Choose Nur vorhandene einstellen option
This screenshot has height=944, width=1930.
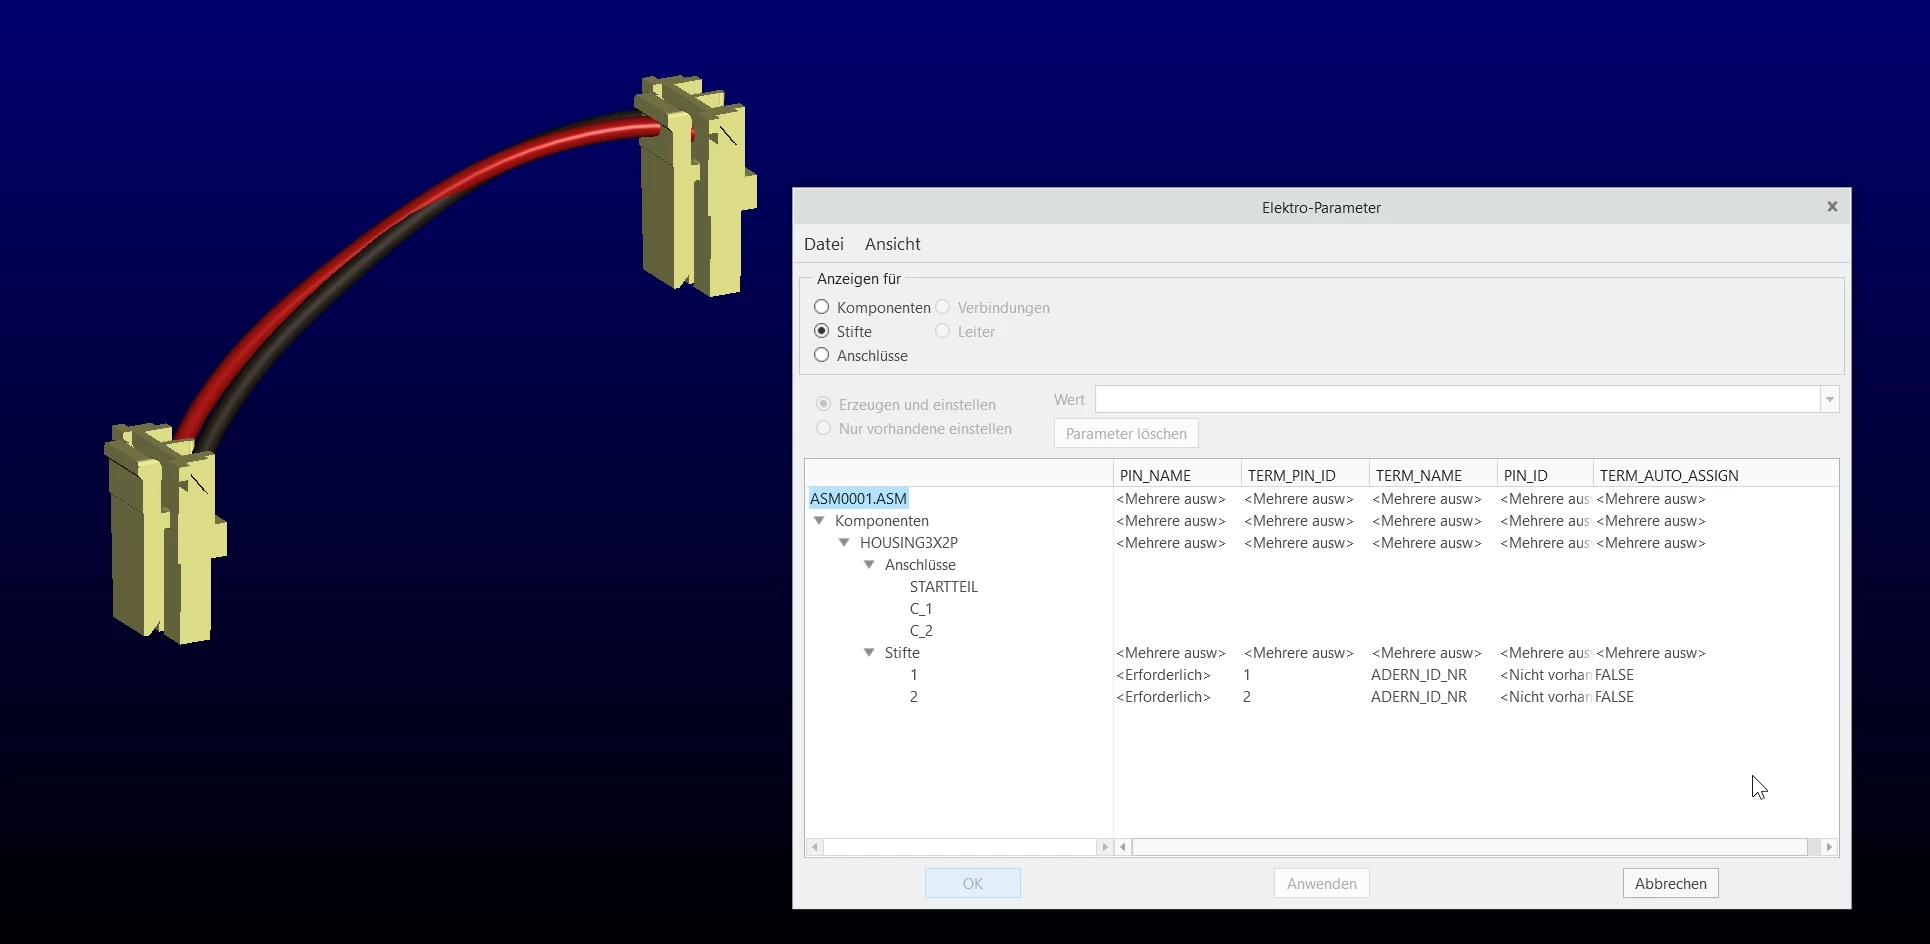point(824,428)
